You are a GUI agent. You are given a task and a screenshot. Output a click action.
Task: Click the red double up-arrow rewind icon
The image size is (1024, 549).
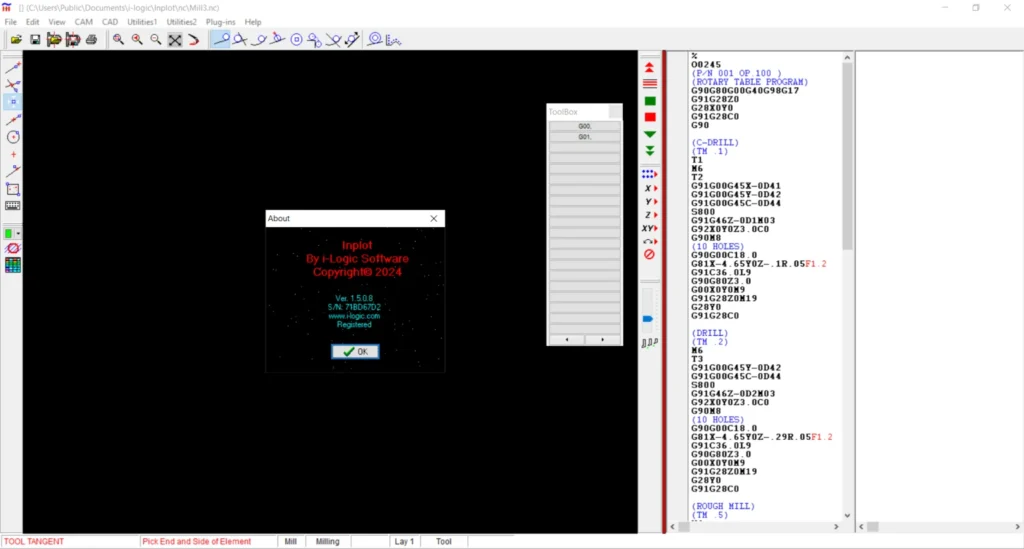[x=649, y=67]
